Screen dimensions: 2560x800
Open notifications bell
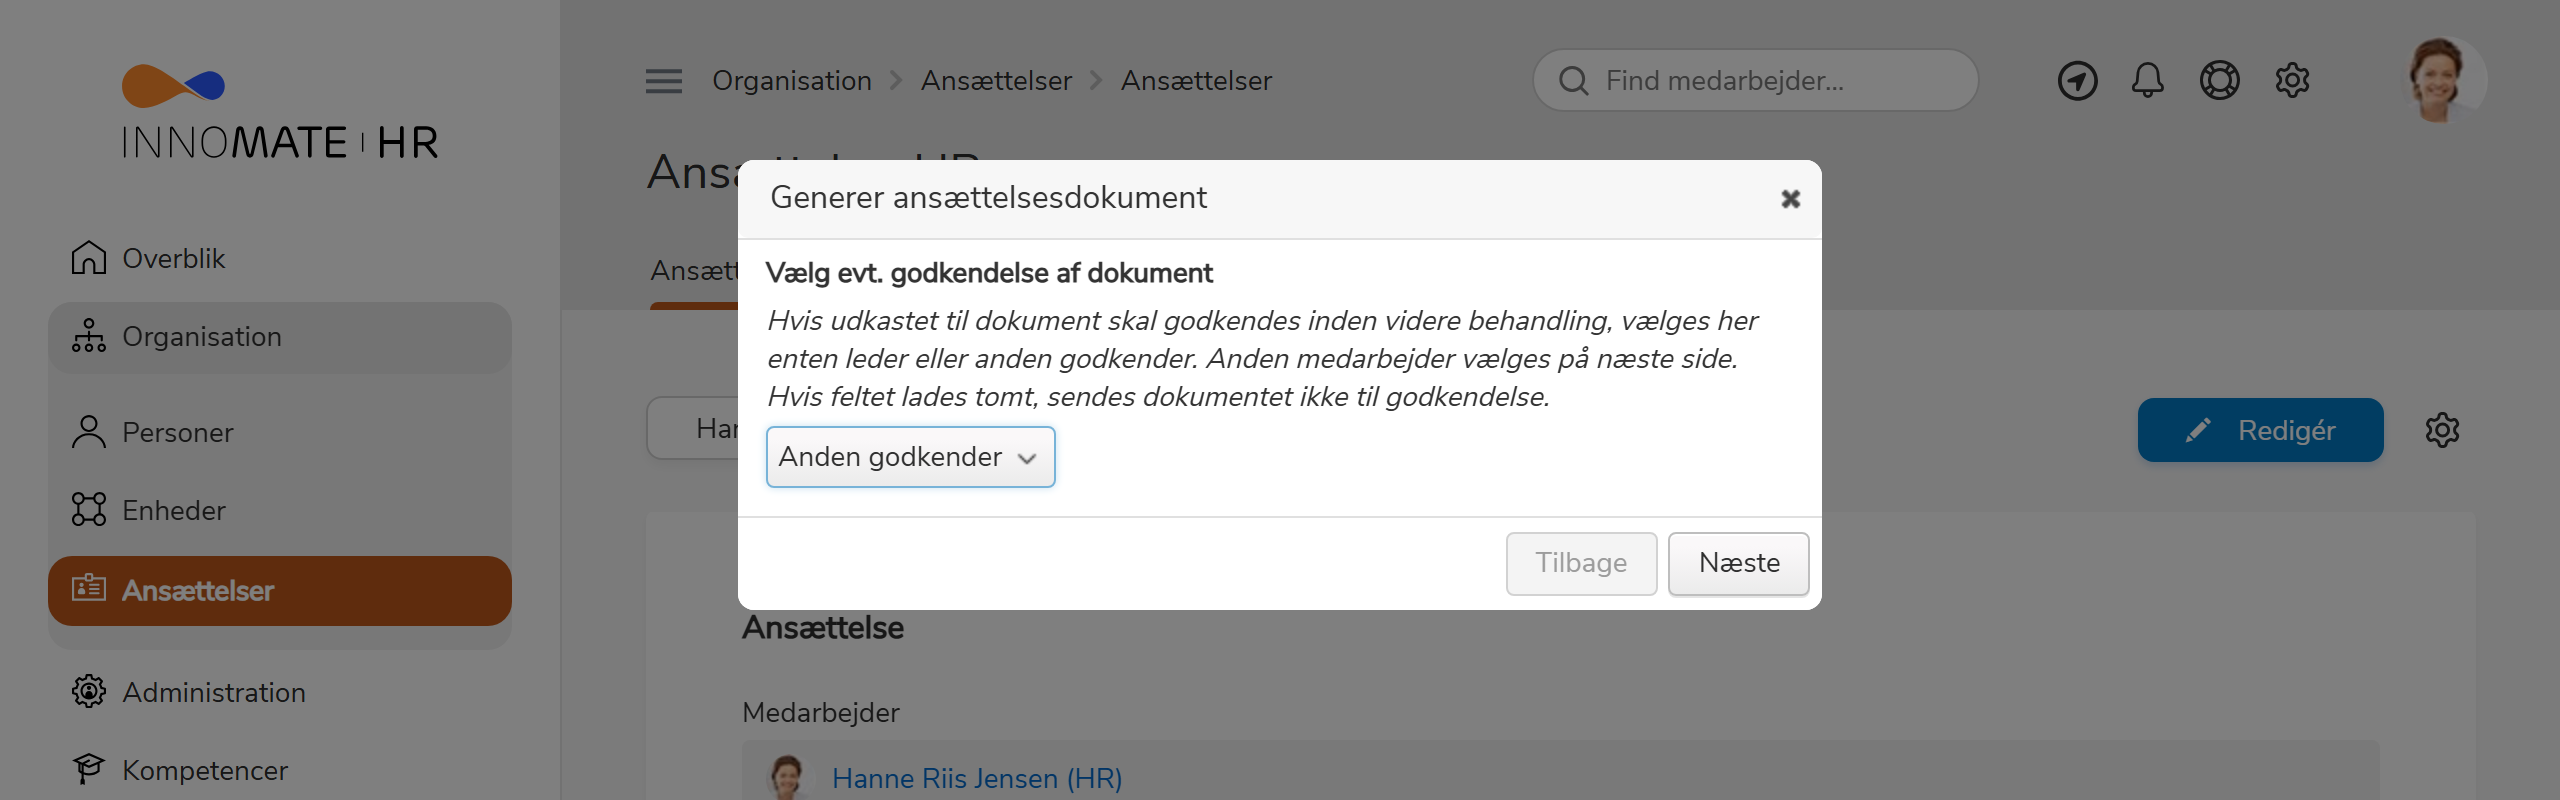click(2147, 81)
